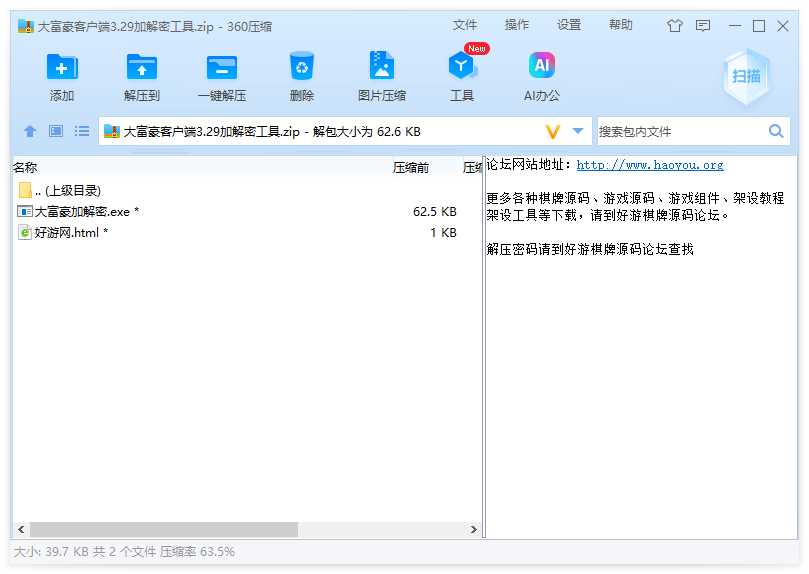The width and height of the screenshot is (809, 574).
Task: Click the 添加 (Add) toolbar icon
Action: coord(62,67)
